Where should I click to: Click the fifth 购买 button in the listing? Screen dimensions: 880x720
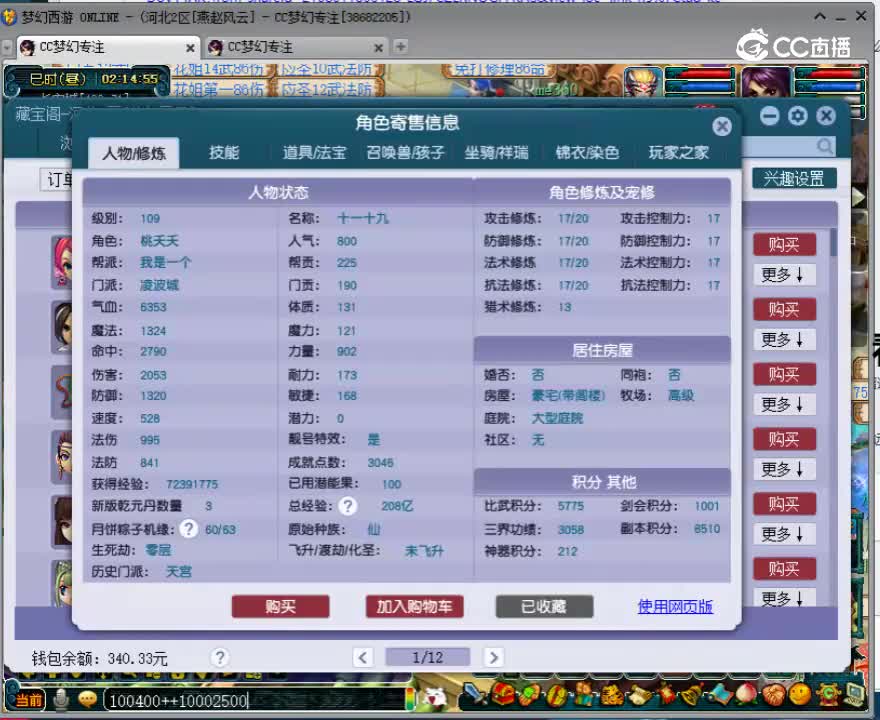click(784, 504)
